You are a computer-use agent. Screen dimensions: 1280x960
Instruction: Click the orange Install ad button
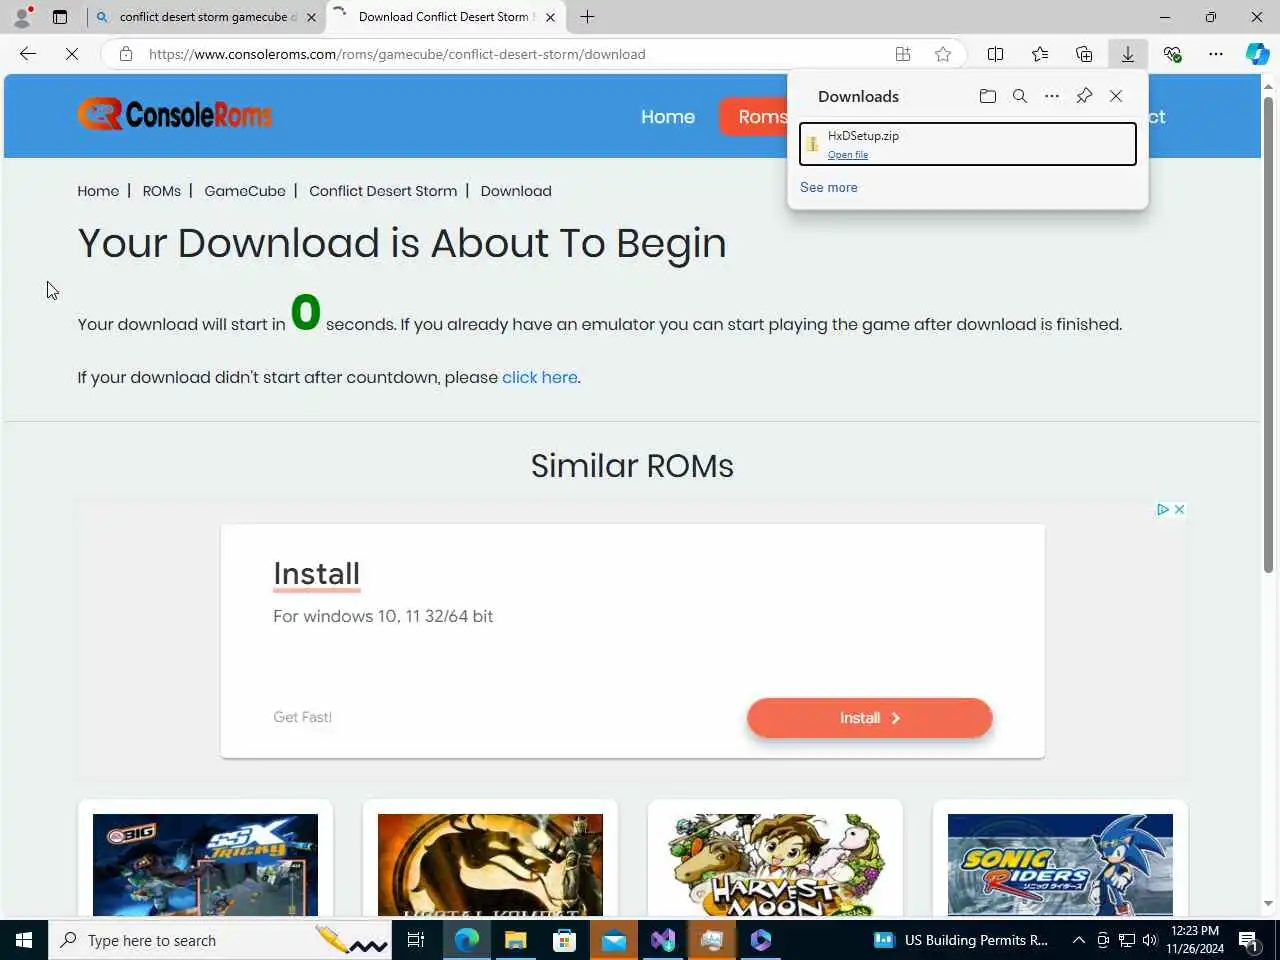870,718
